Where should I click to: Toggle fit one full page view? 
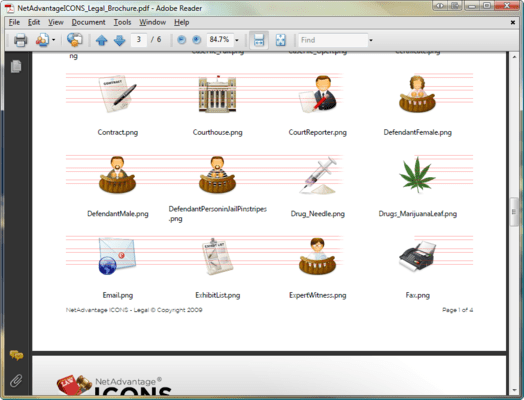tap(281, 40)
